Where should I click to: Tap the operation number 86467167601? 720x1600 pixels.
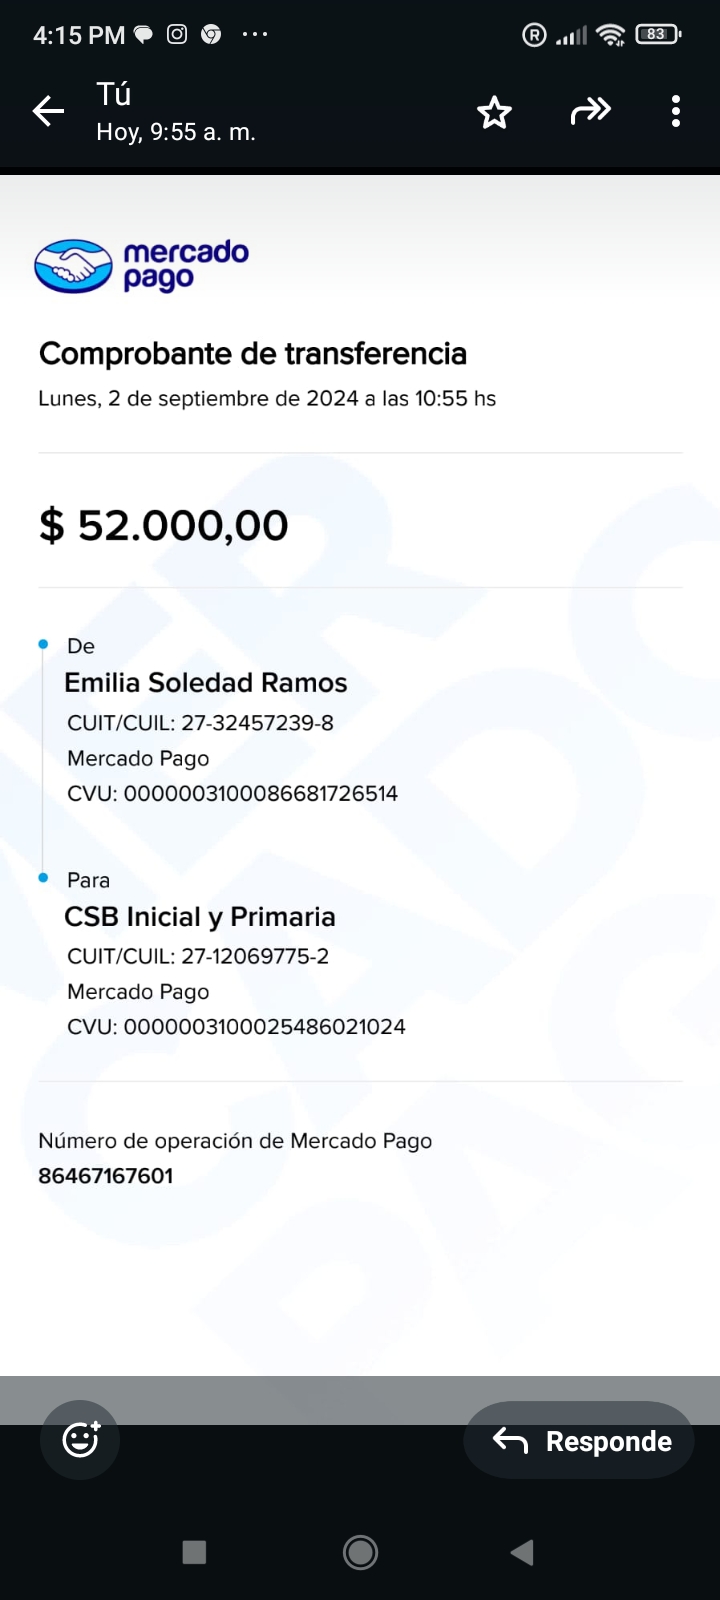point(106,1176)
